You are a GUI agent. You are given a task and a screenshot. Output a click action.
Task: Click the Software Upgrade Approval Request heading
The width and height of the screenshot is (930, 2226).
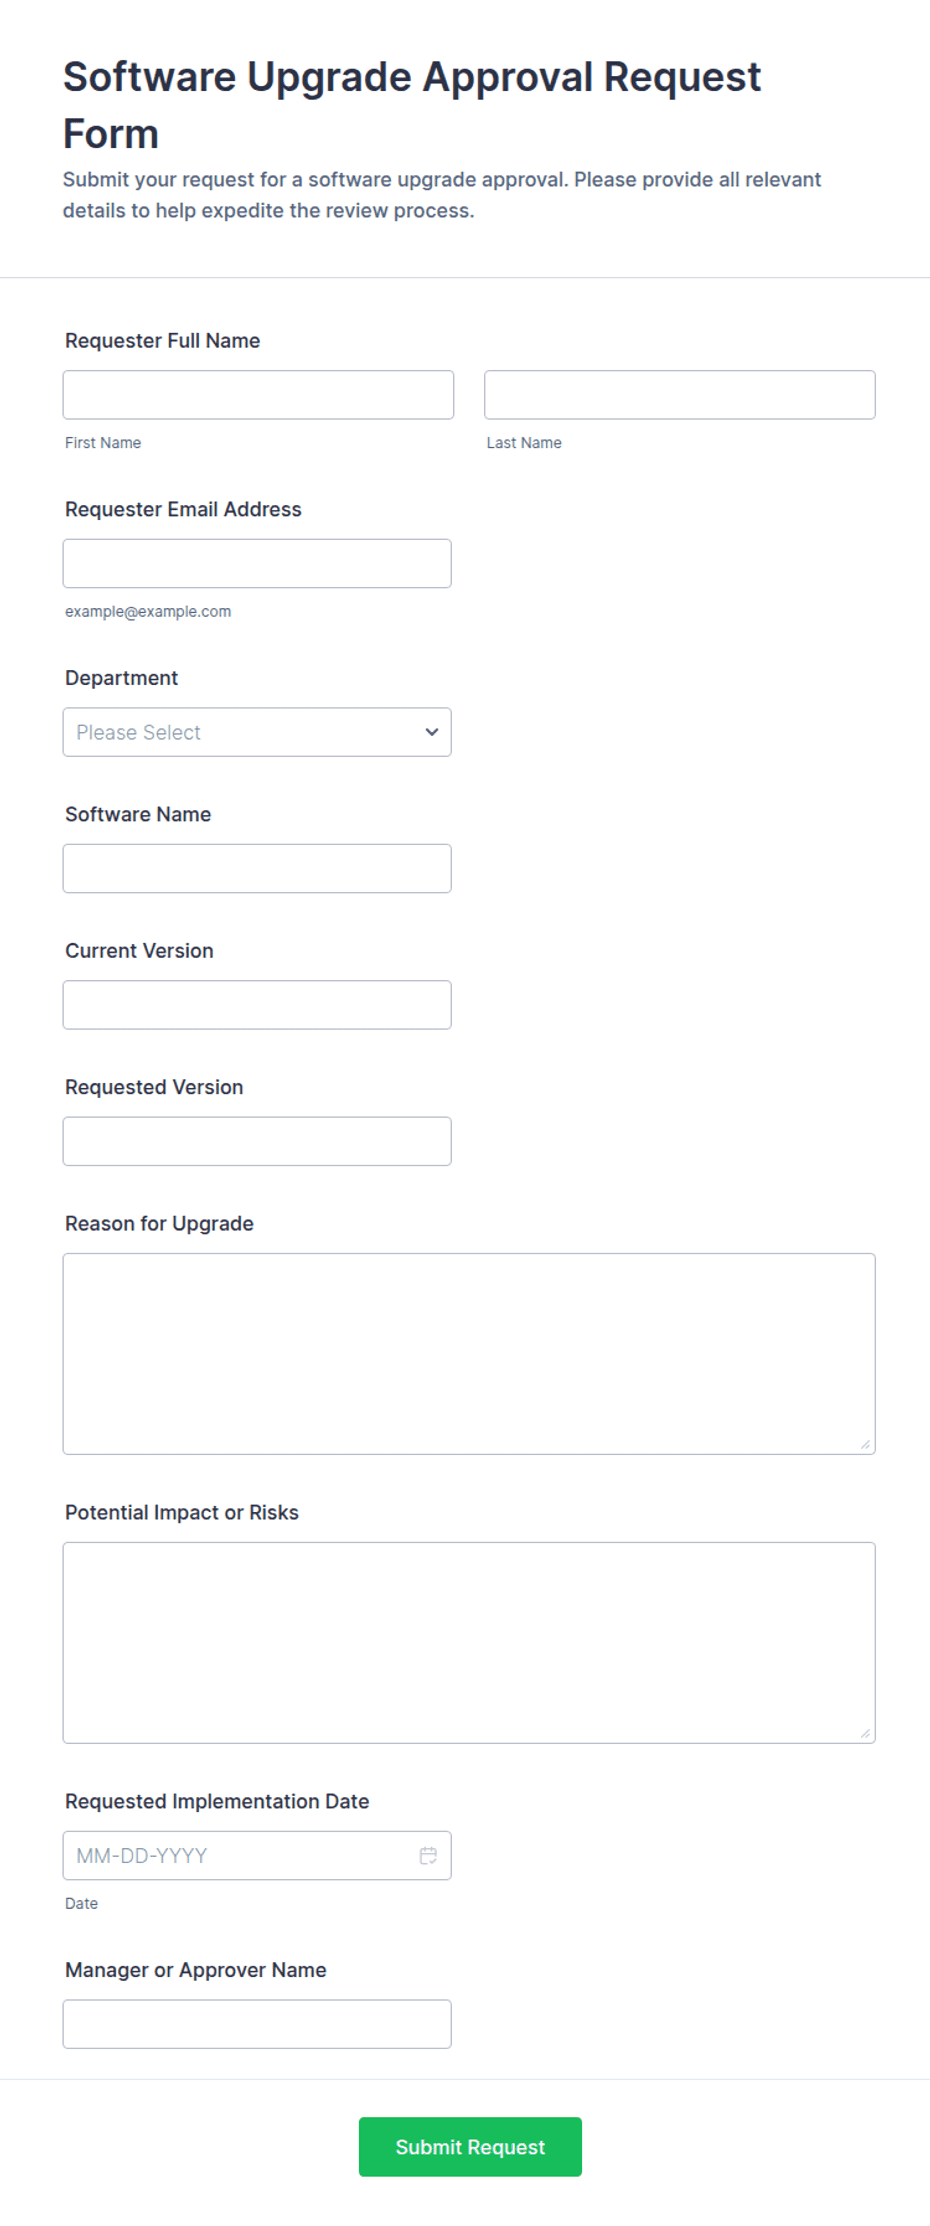point(412,105)
